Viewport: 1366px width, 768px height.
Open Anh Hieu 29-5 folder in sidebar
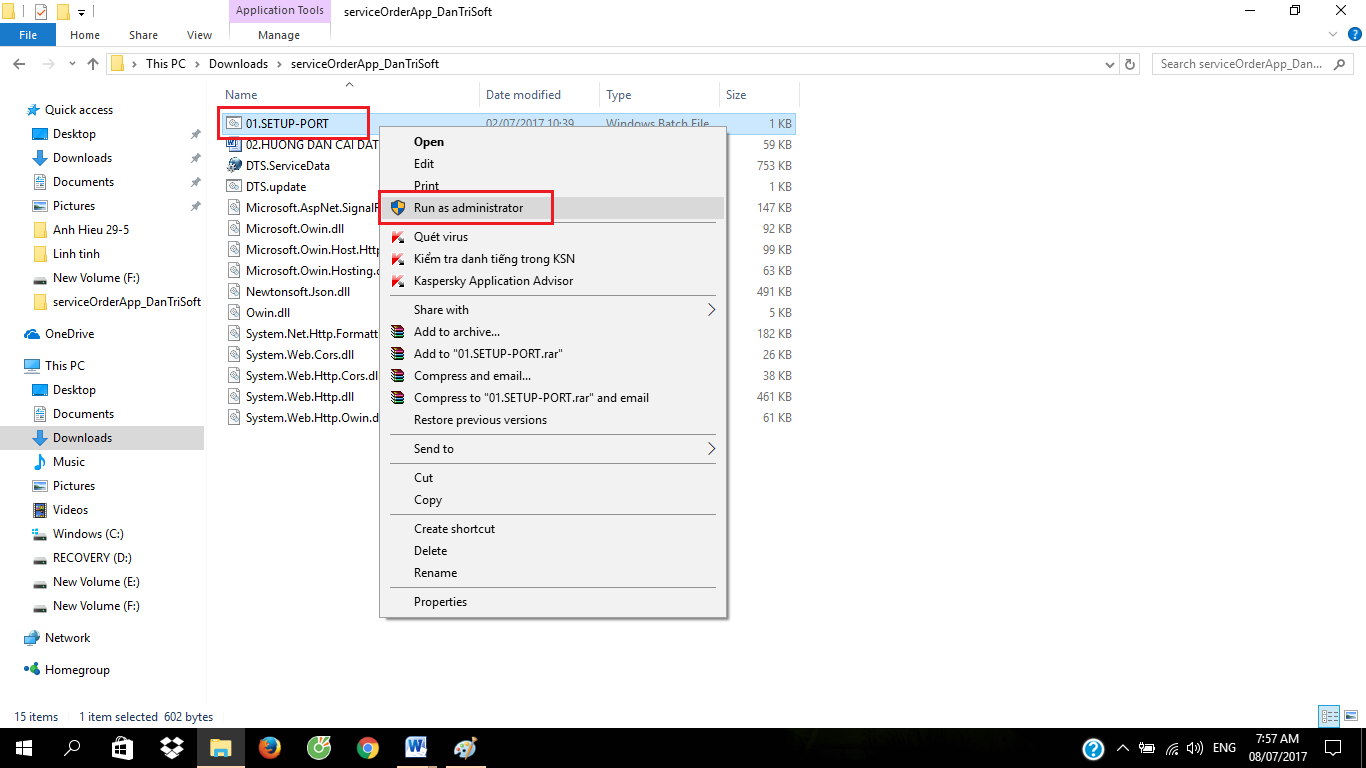tap(91, 230)
